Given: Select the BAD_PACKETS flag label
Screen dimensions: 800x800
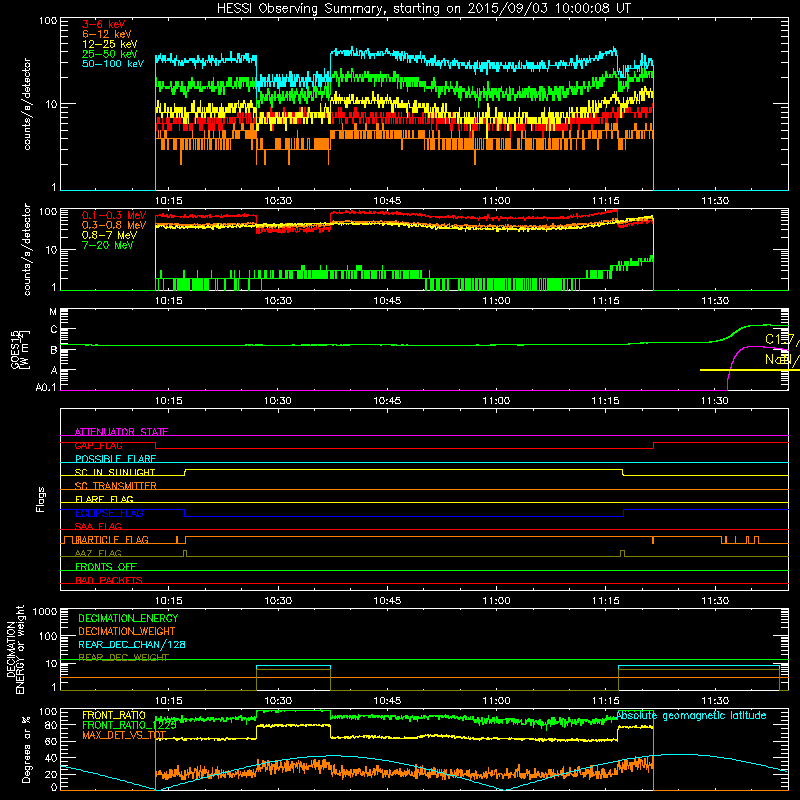Looking at the screenshot, I should coord(109,580).
